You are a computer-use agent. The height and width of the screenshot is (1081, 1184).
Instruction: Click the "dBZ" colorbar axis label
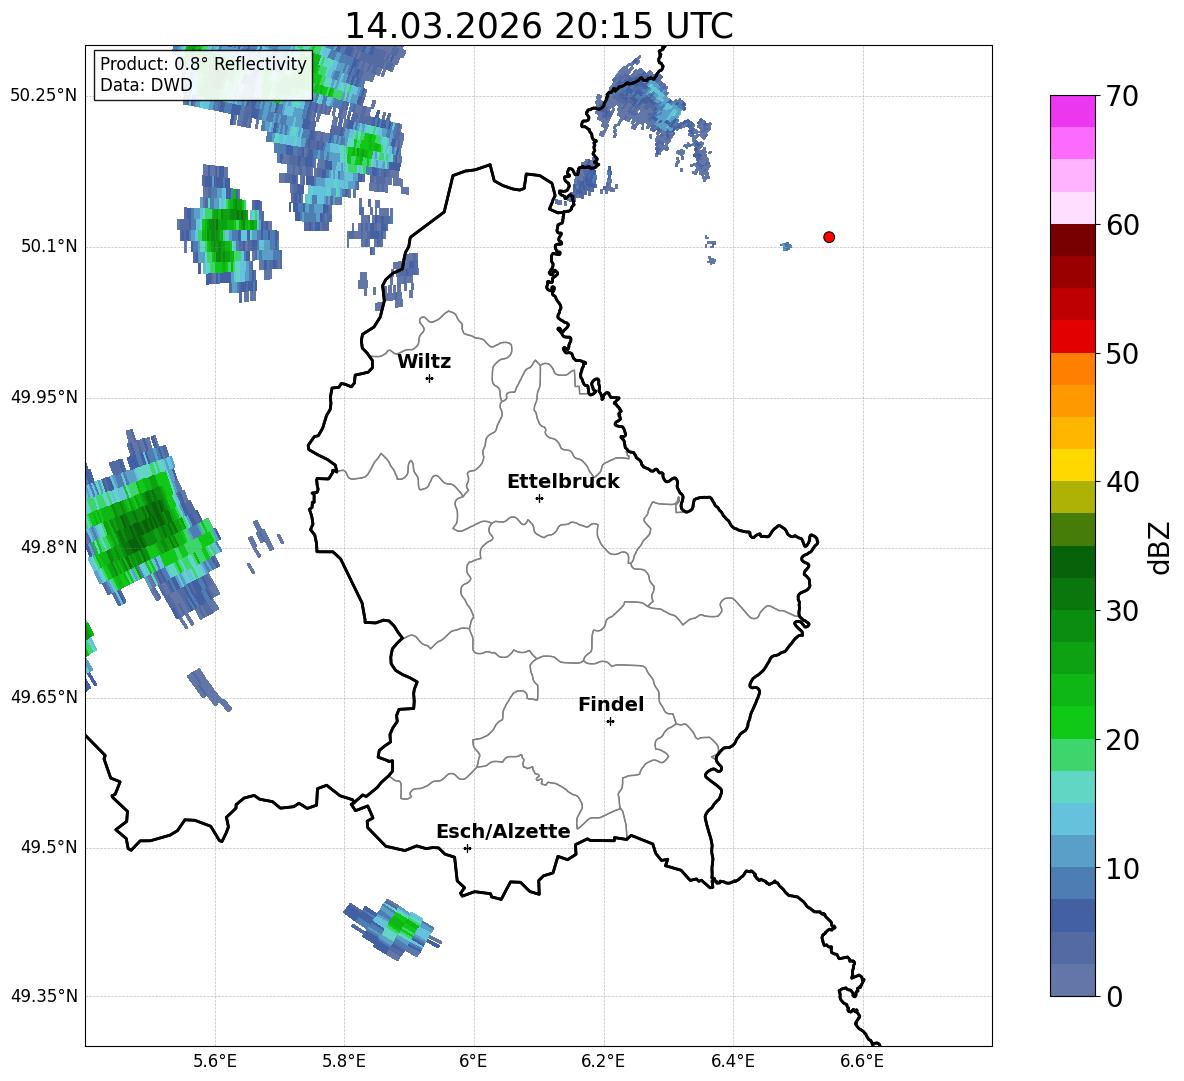click(1161, 547)
